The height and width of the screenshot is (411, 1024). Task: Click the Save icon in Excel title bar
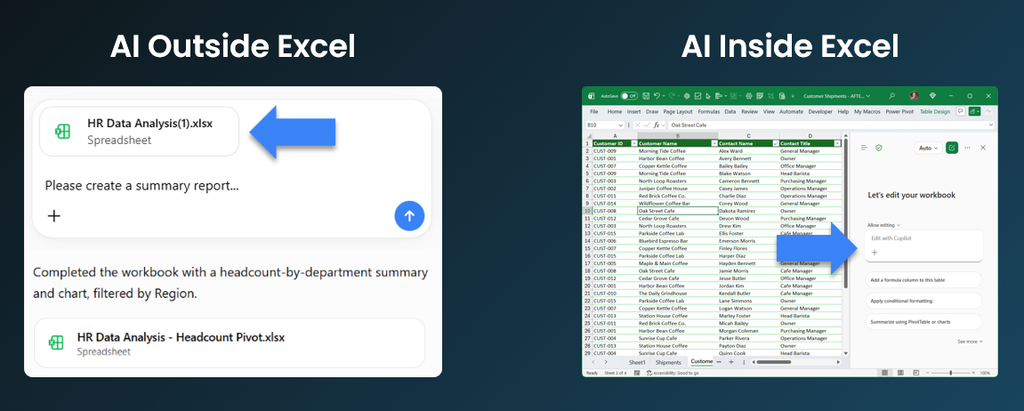pos(646,95)
